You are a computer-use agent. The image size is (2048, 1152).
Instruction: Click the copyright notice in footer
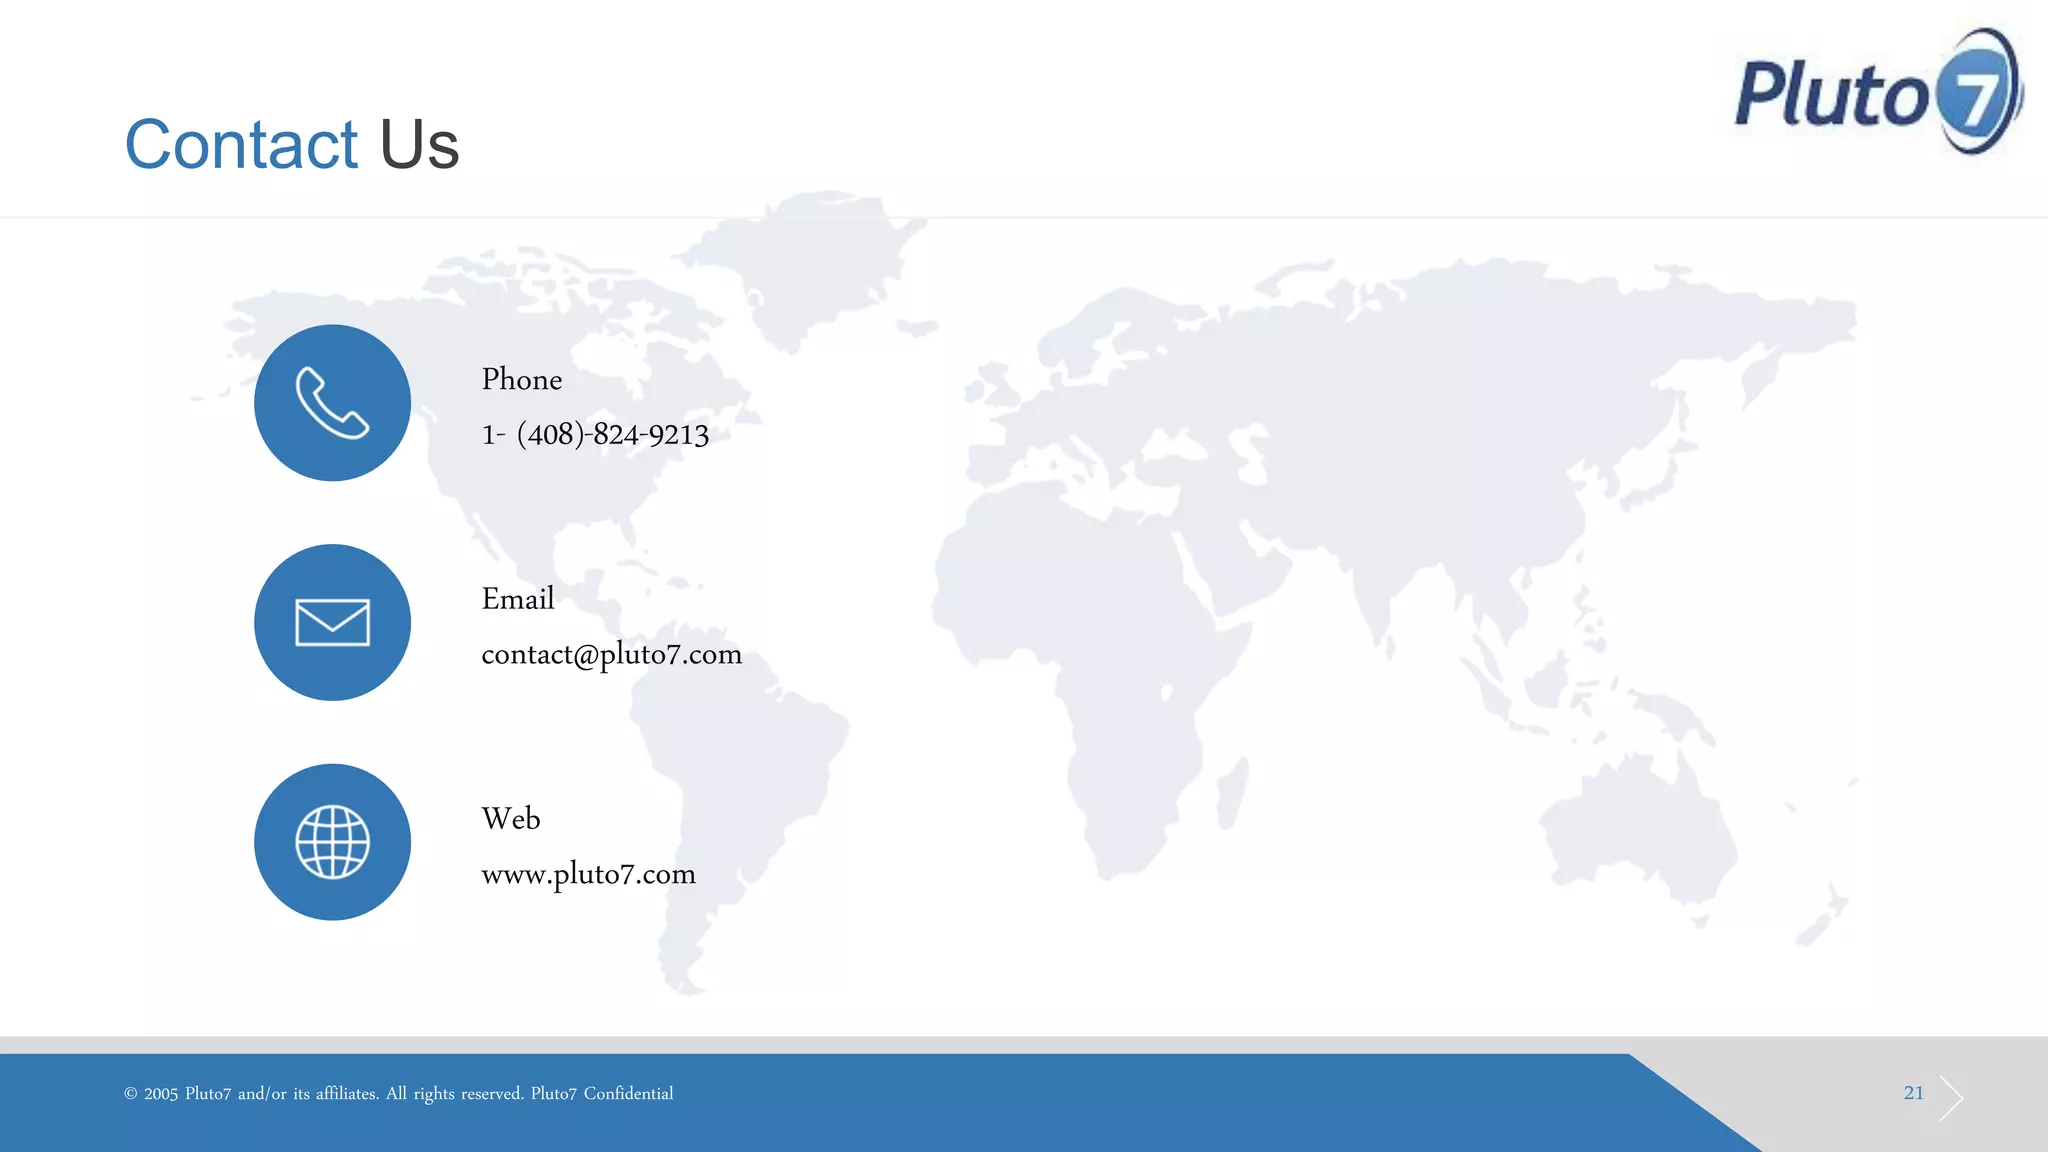(398, 1094)
